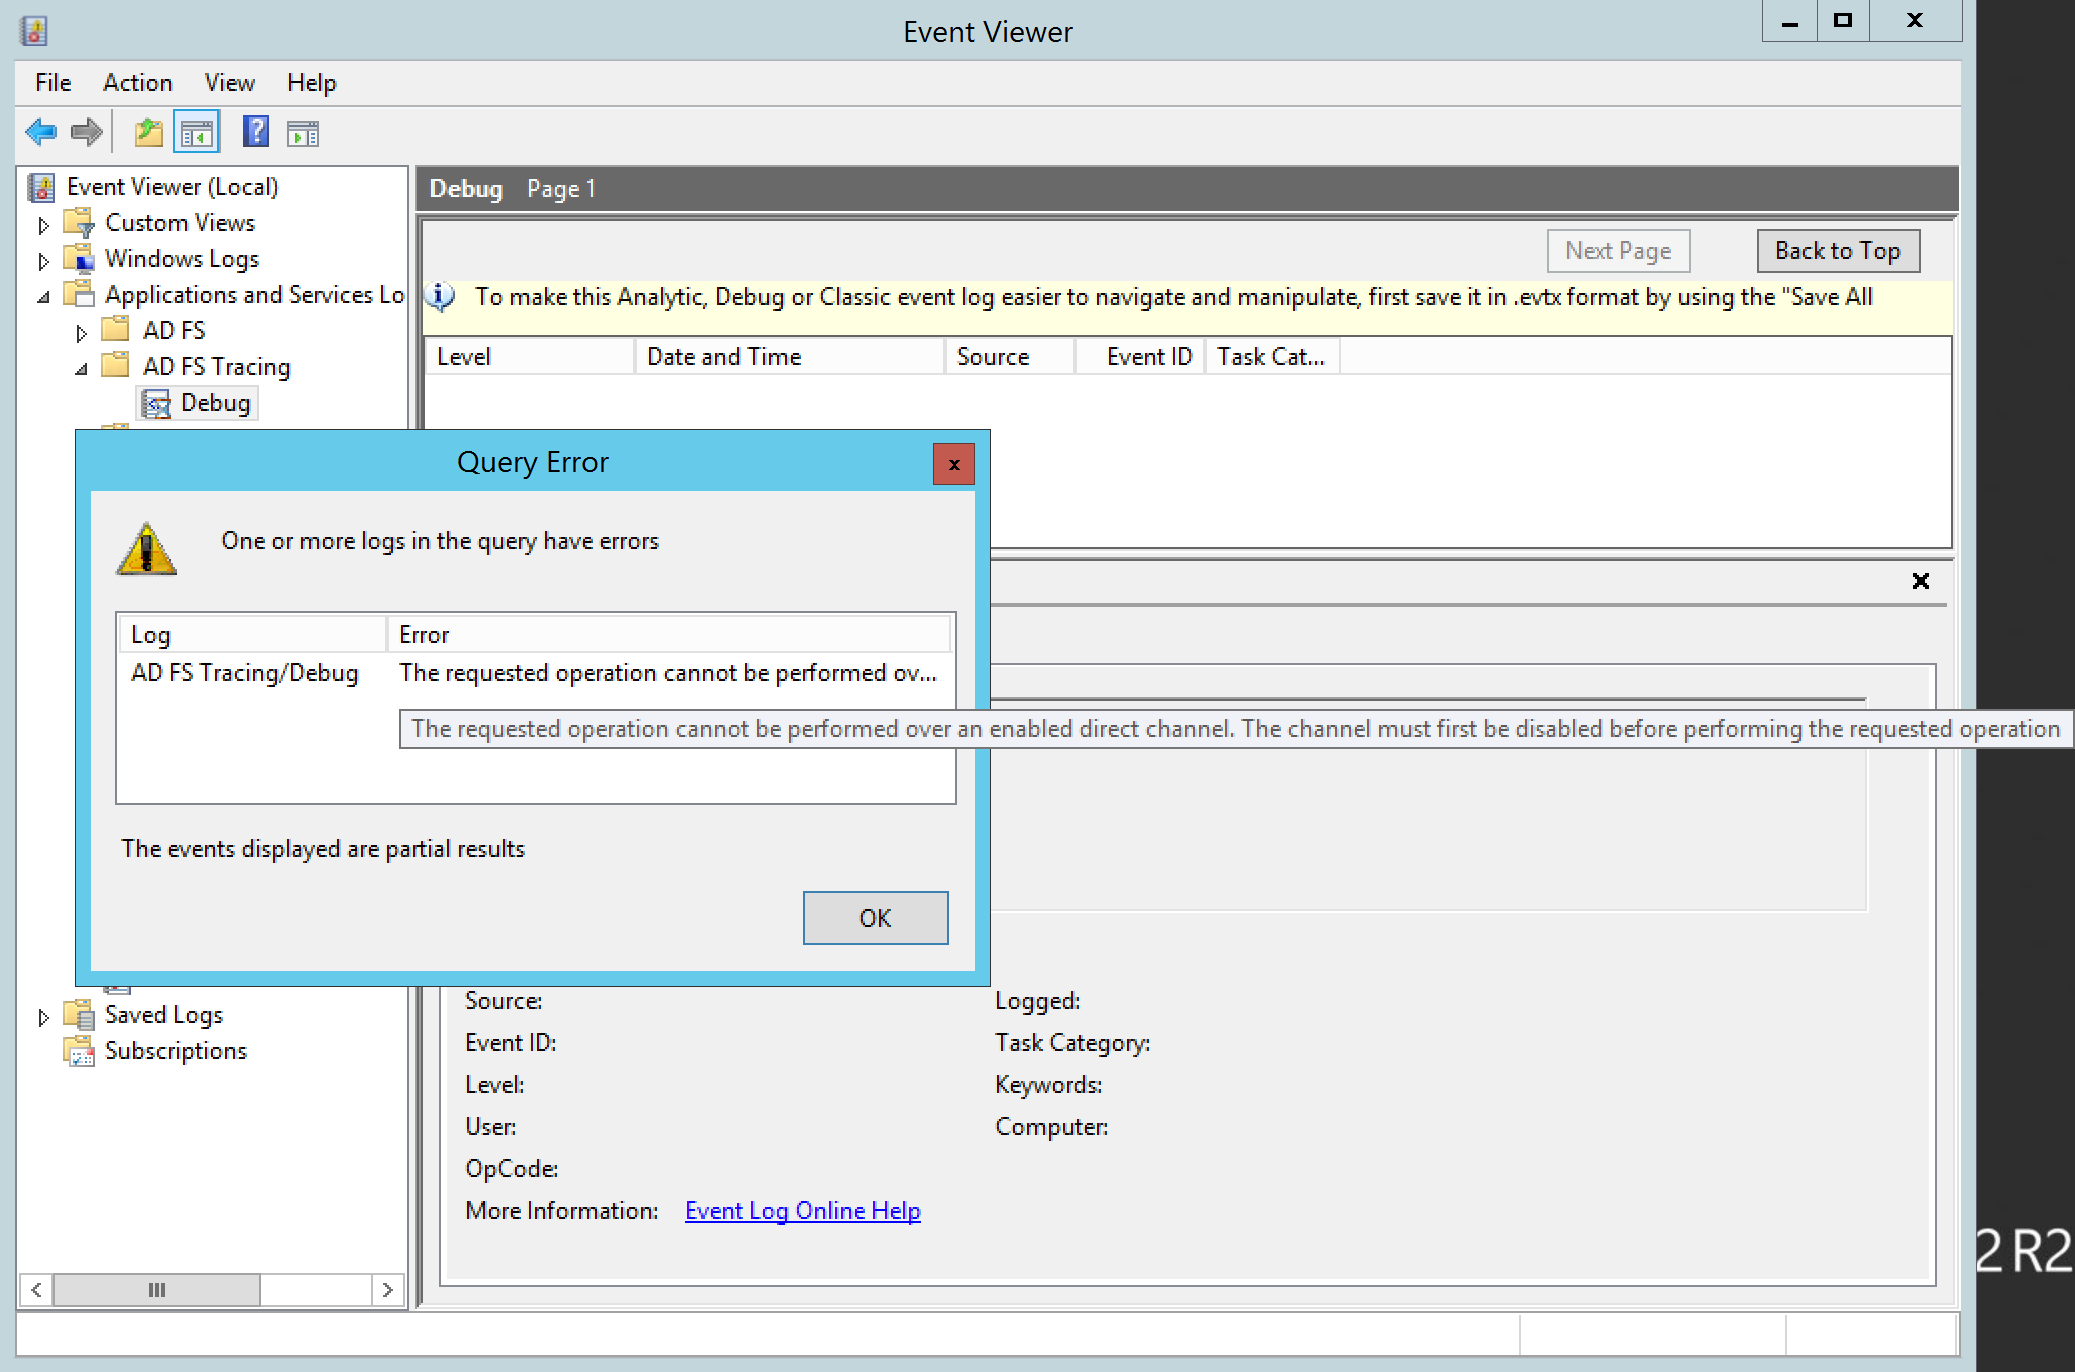This screenshot has height=1372, width=2075.
Task: Close the Query Error dialog with red X
Action: point(953,464)
